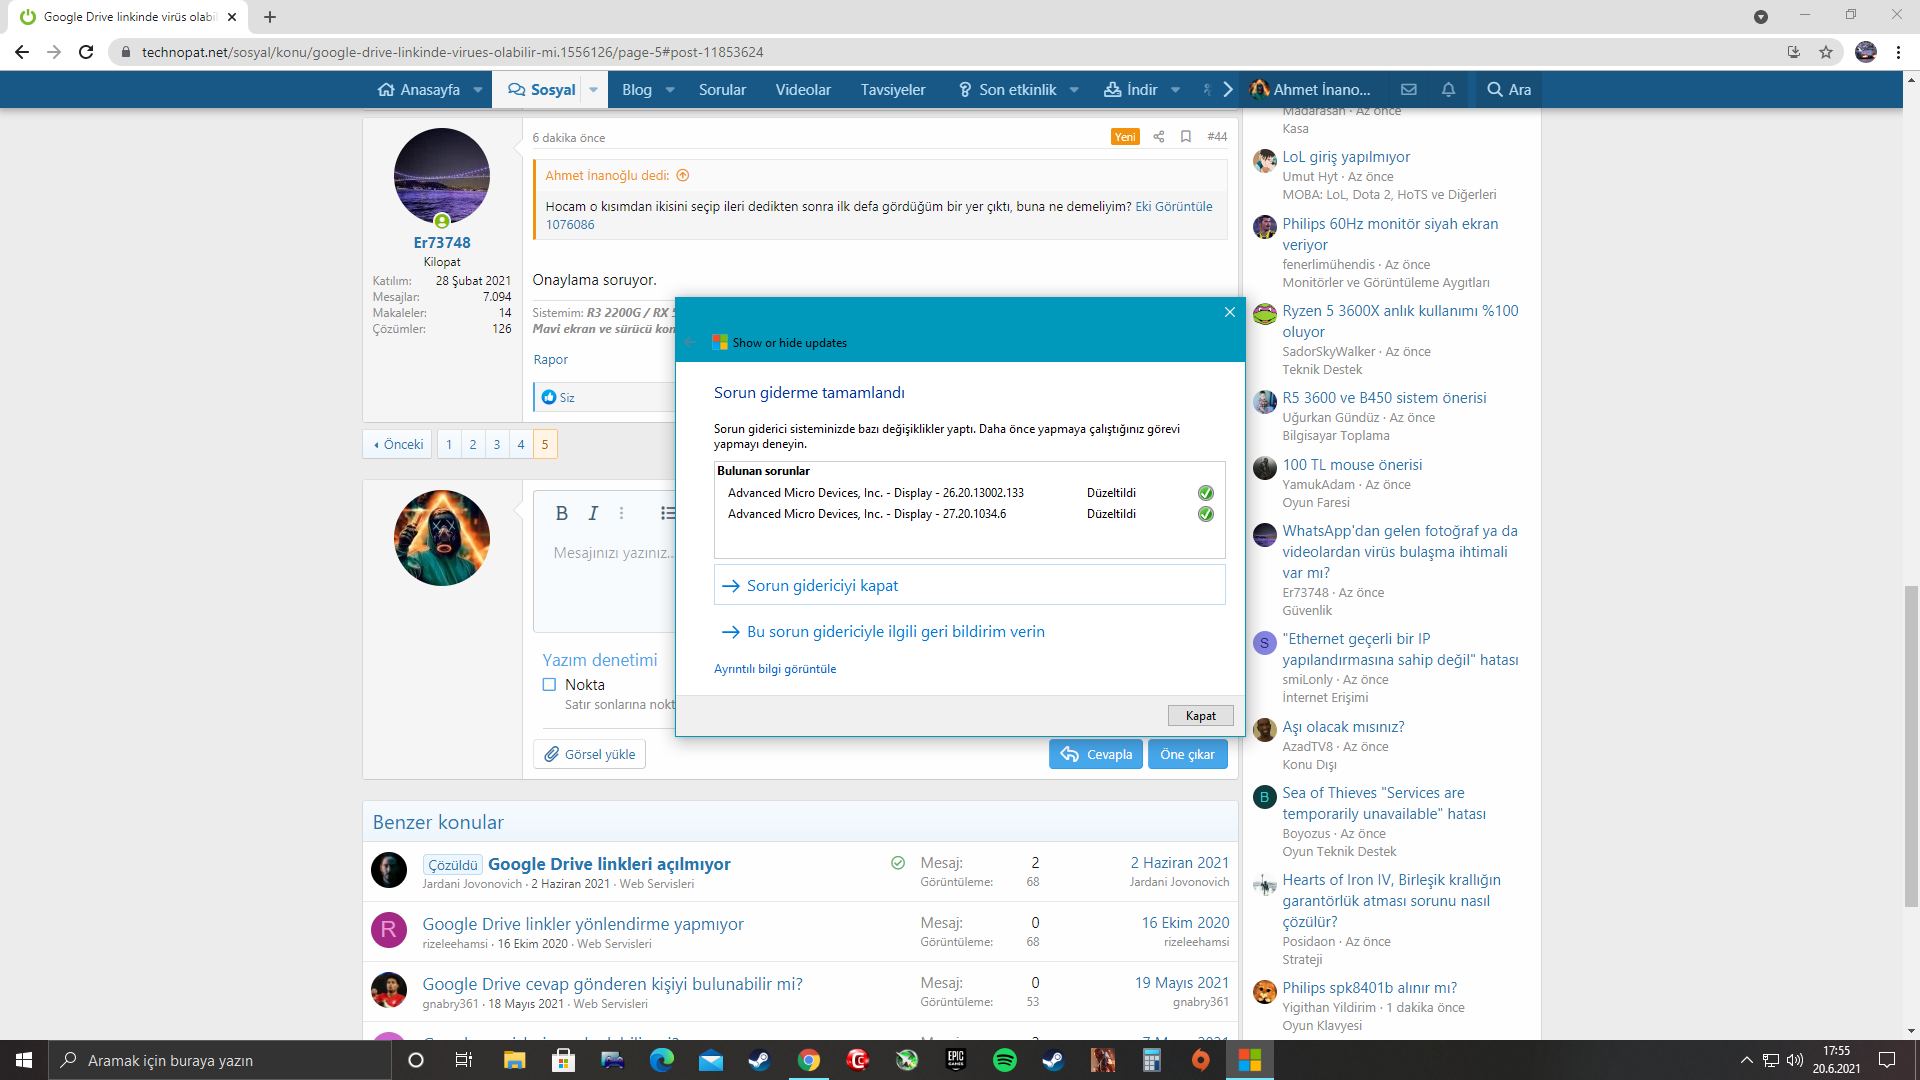The width and height of the screenshot is (1920, 1080).
Task: Open the Videolar menu item
Action: point(803,90)
